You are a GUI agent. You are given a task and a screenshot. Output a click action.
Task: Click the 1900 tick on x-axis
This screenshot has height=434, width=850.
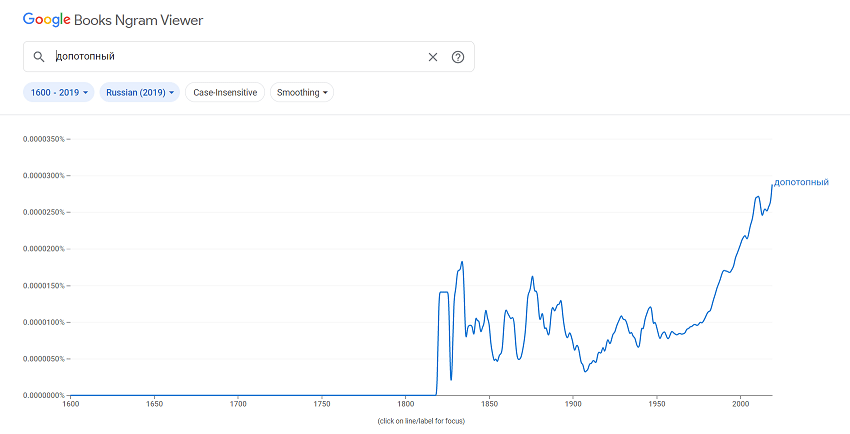[572, 404]
